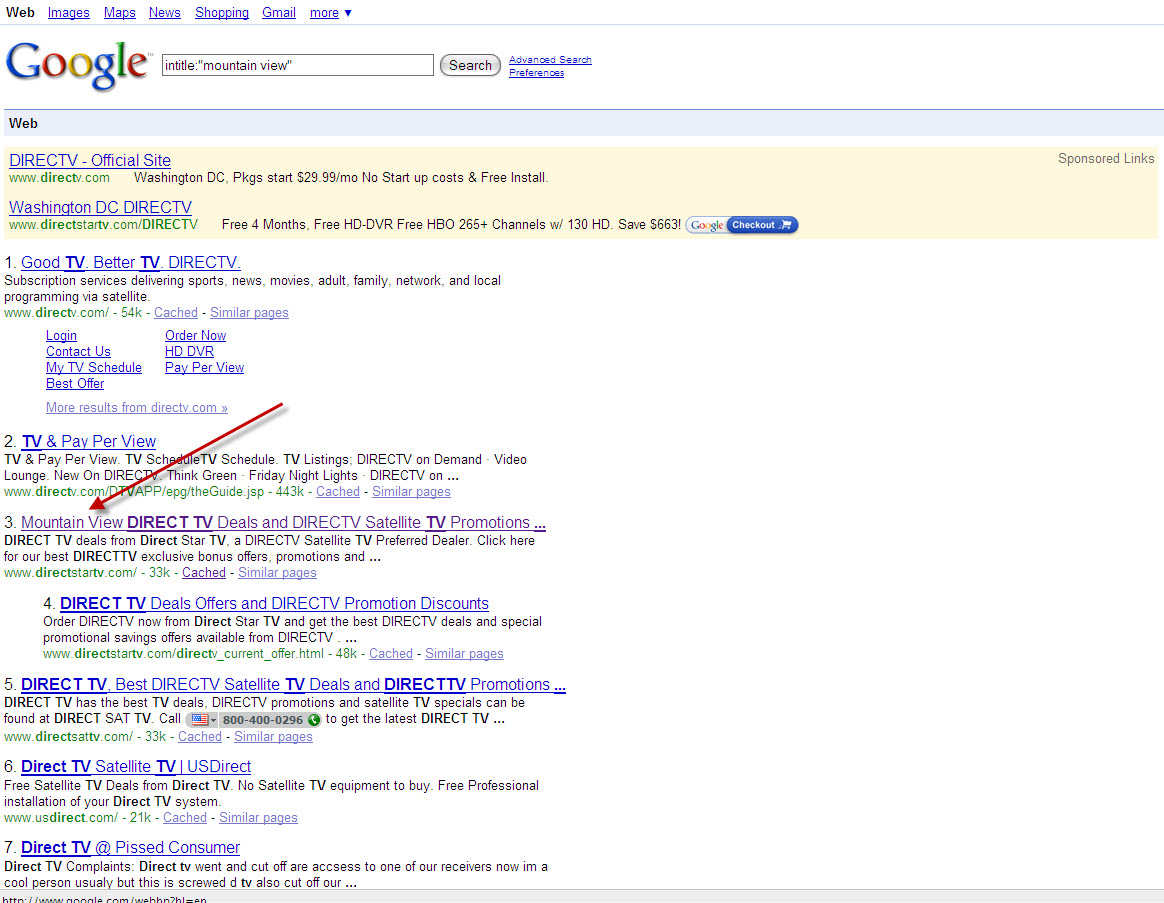
Task: Click the www.directstartv.com/DIRECTV ad URL
Action: point(103,224)
